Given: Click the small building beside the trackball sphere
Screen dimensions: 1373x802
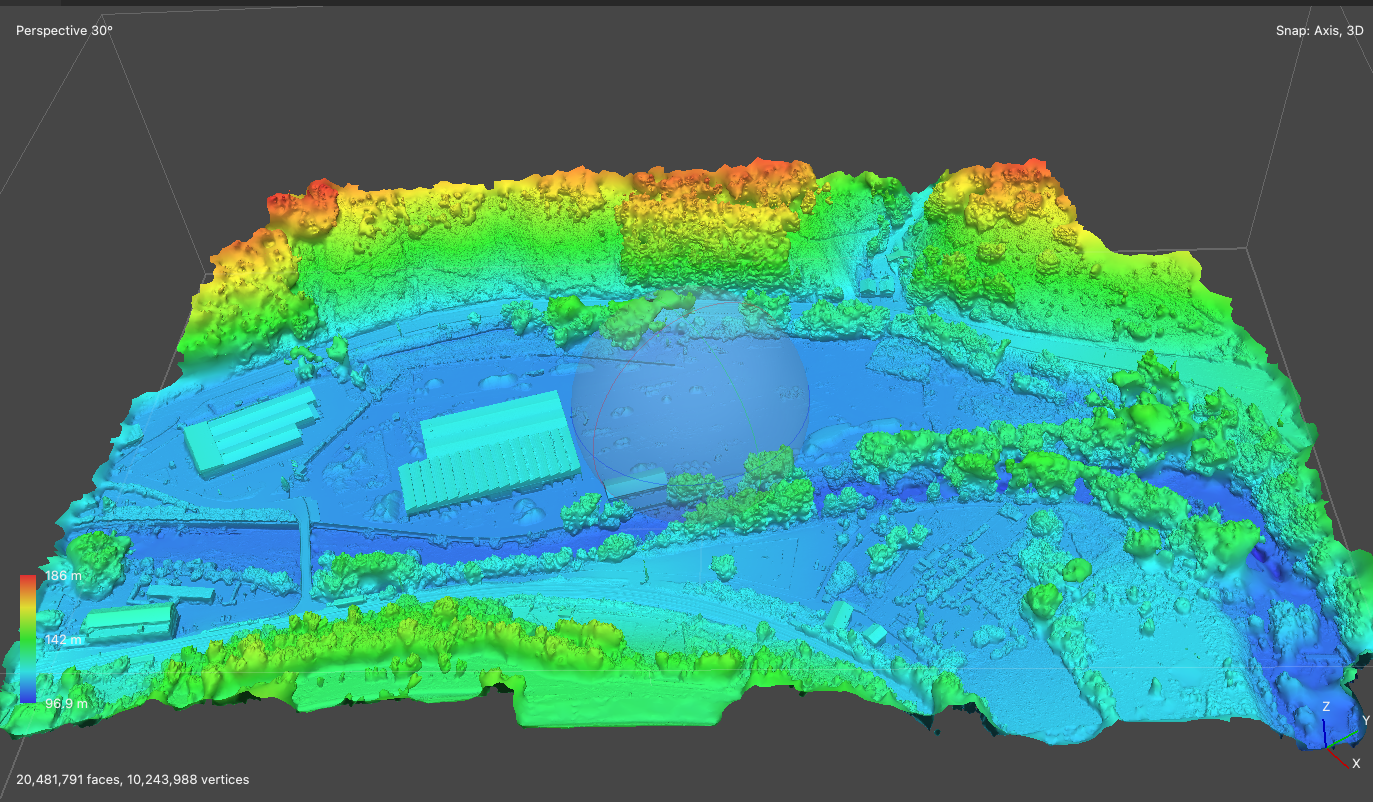Looking at the screenshot, I should tap(636, 488).
